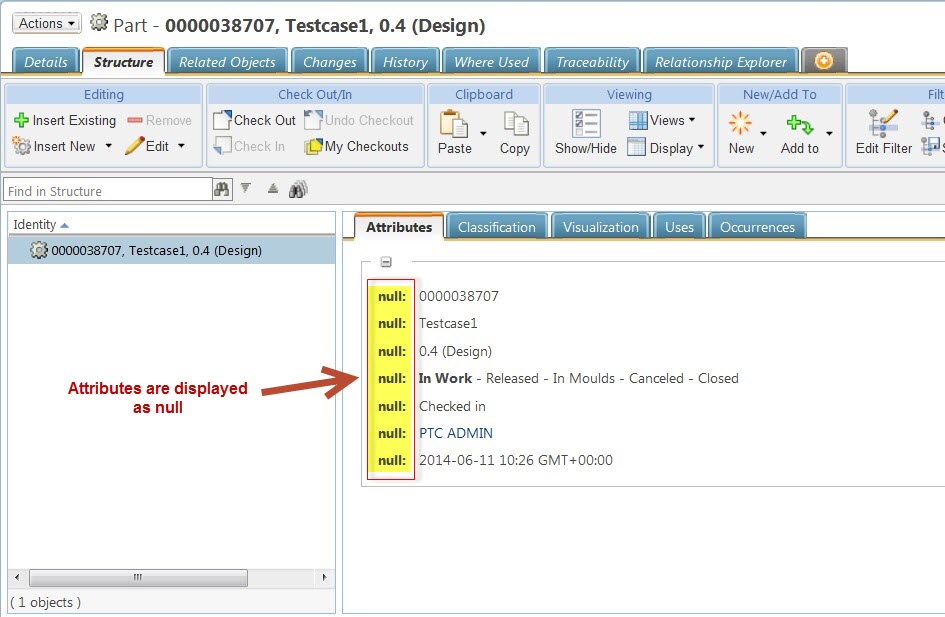Find next match down arrow
The height and width of the screenshot is (617, 945).
pyautogui.click(x=246, y=189)
